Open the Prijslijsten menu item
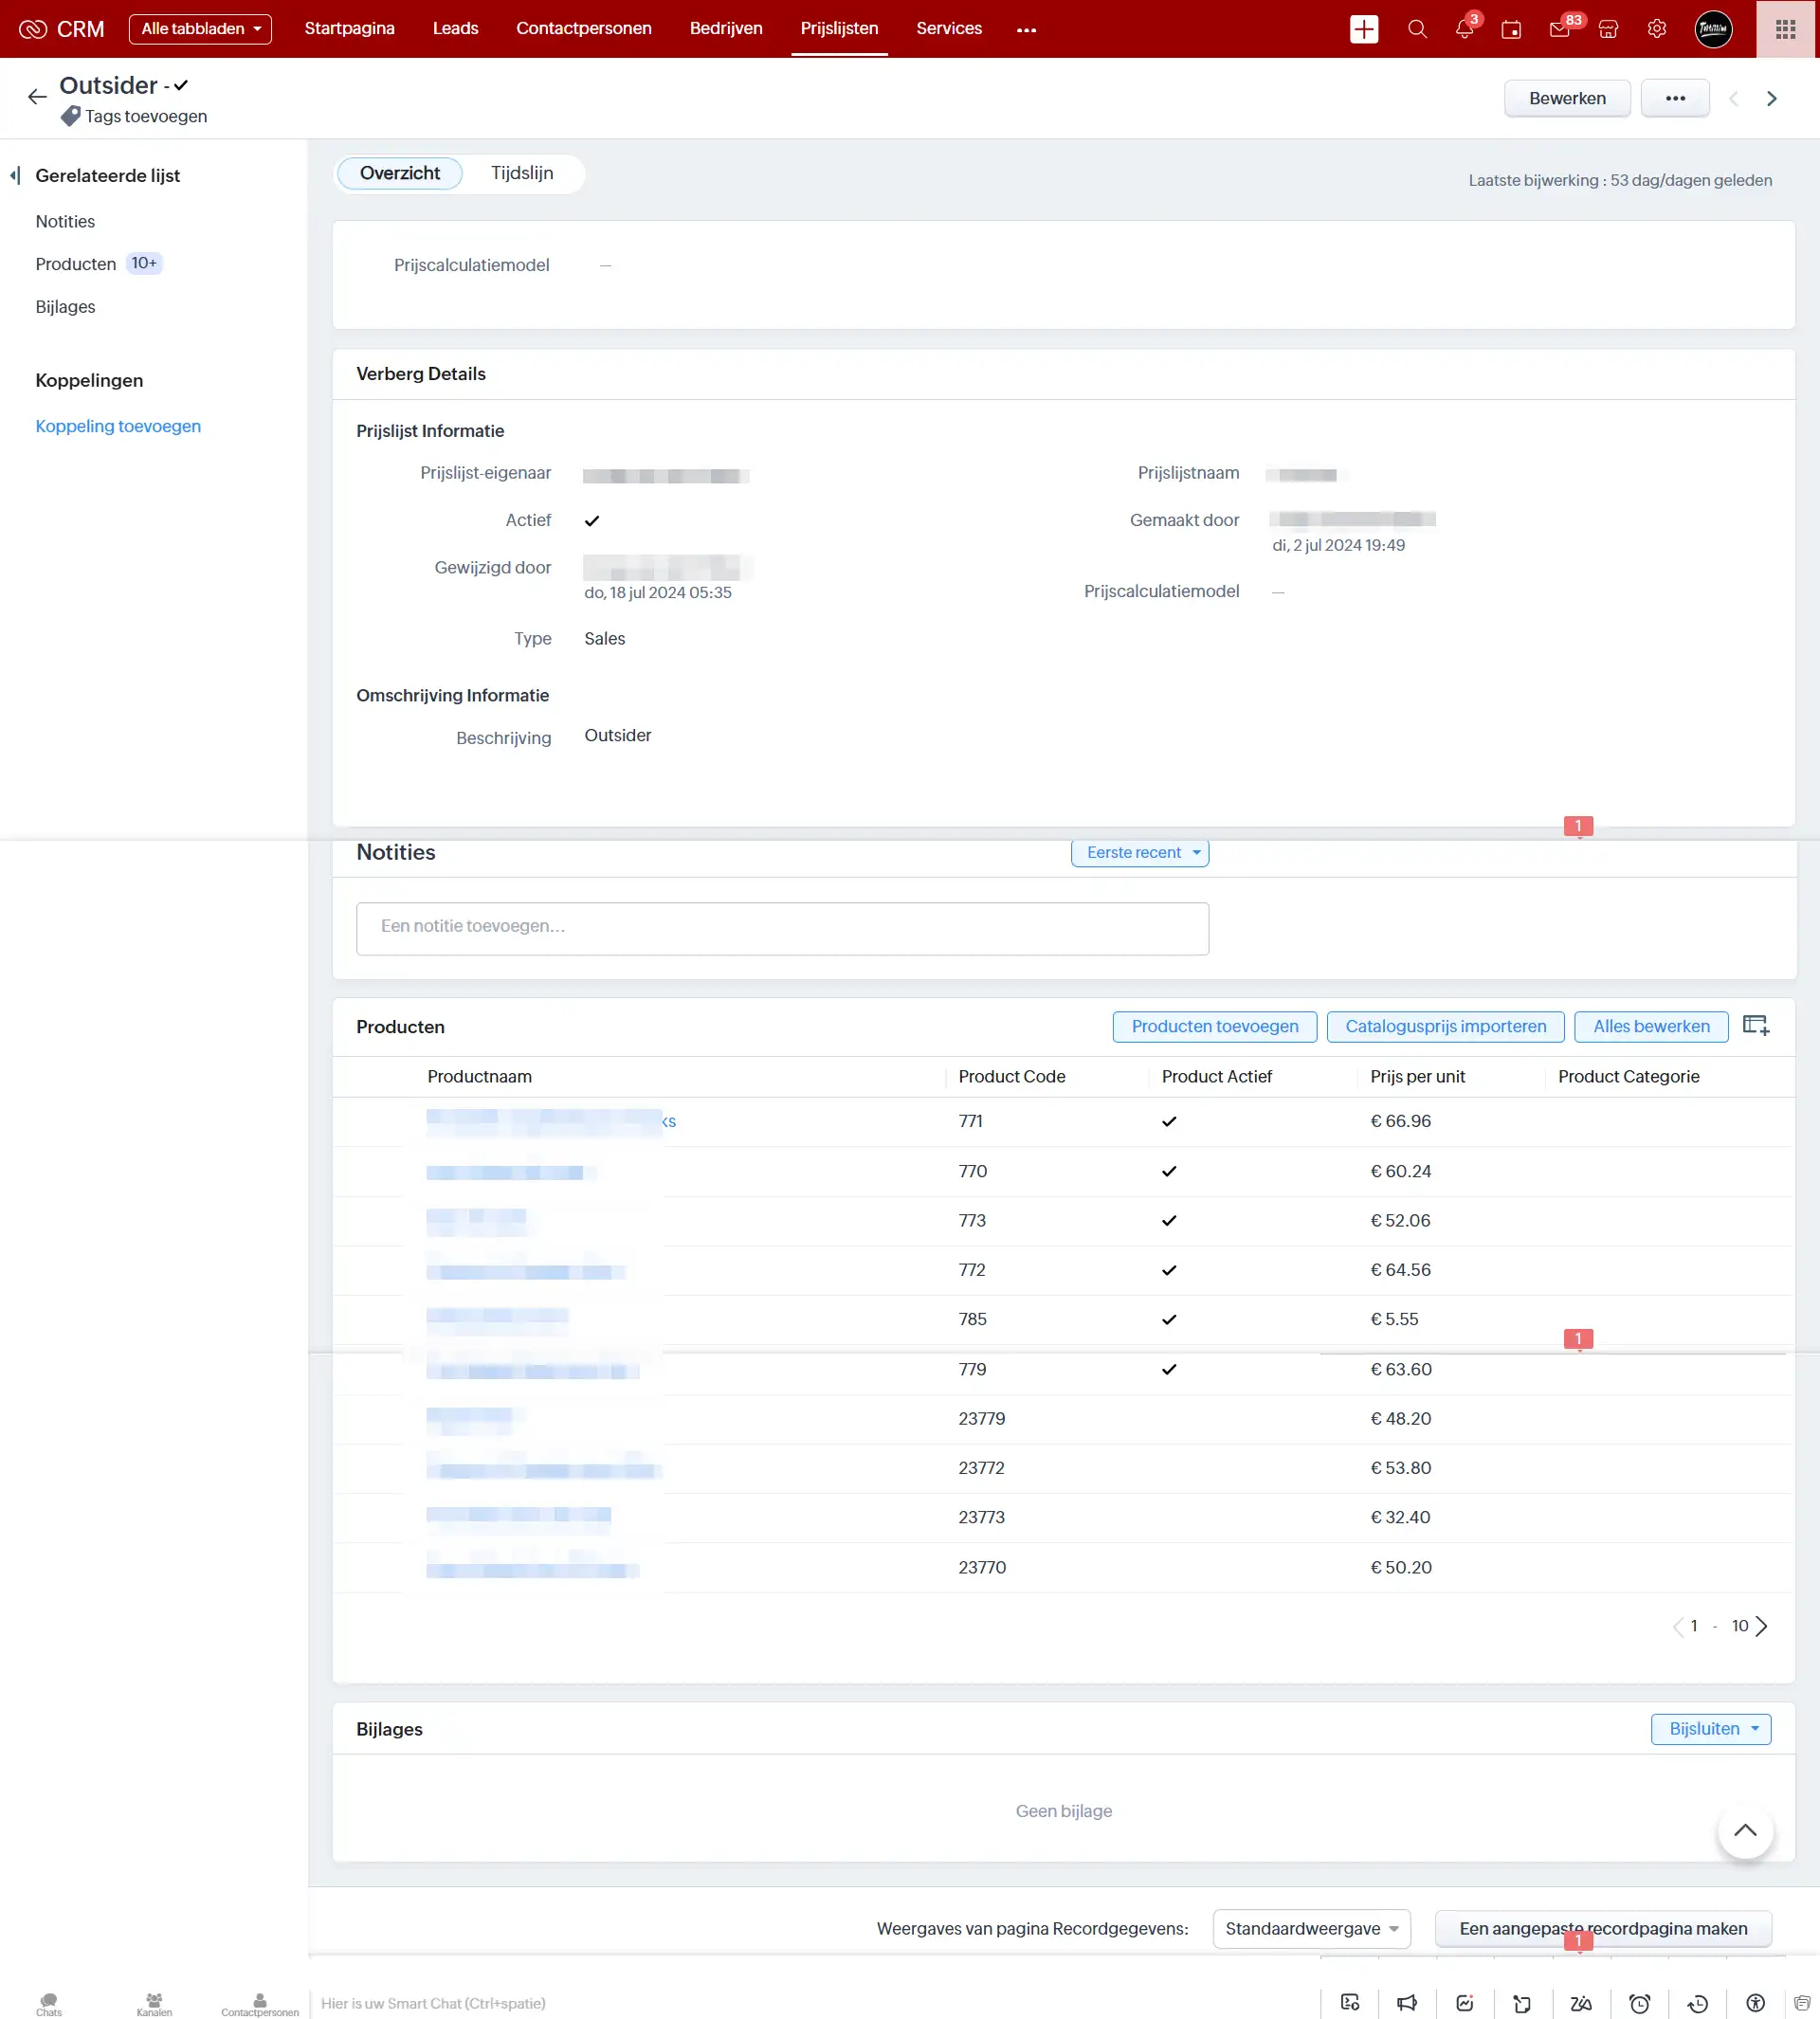The image size is (1820, 2019). (x=839, y=28)
